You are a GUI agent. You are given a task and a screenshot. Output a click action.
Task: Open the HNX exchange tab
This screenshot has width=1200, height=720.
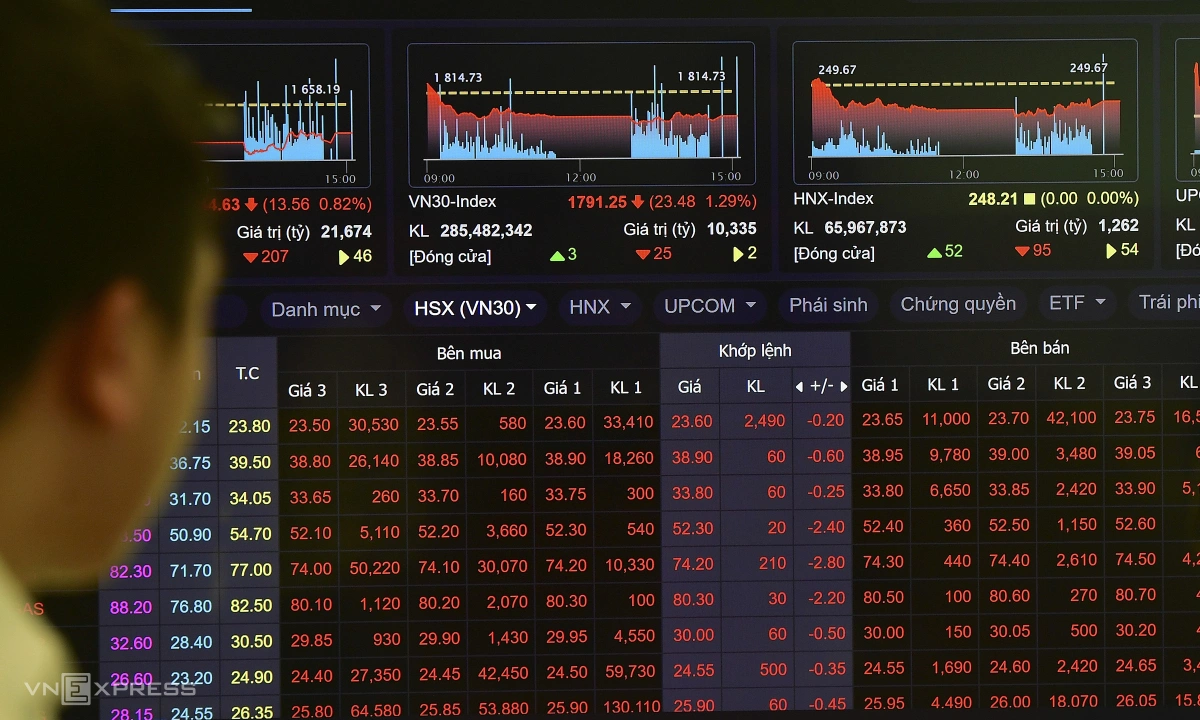600,307
